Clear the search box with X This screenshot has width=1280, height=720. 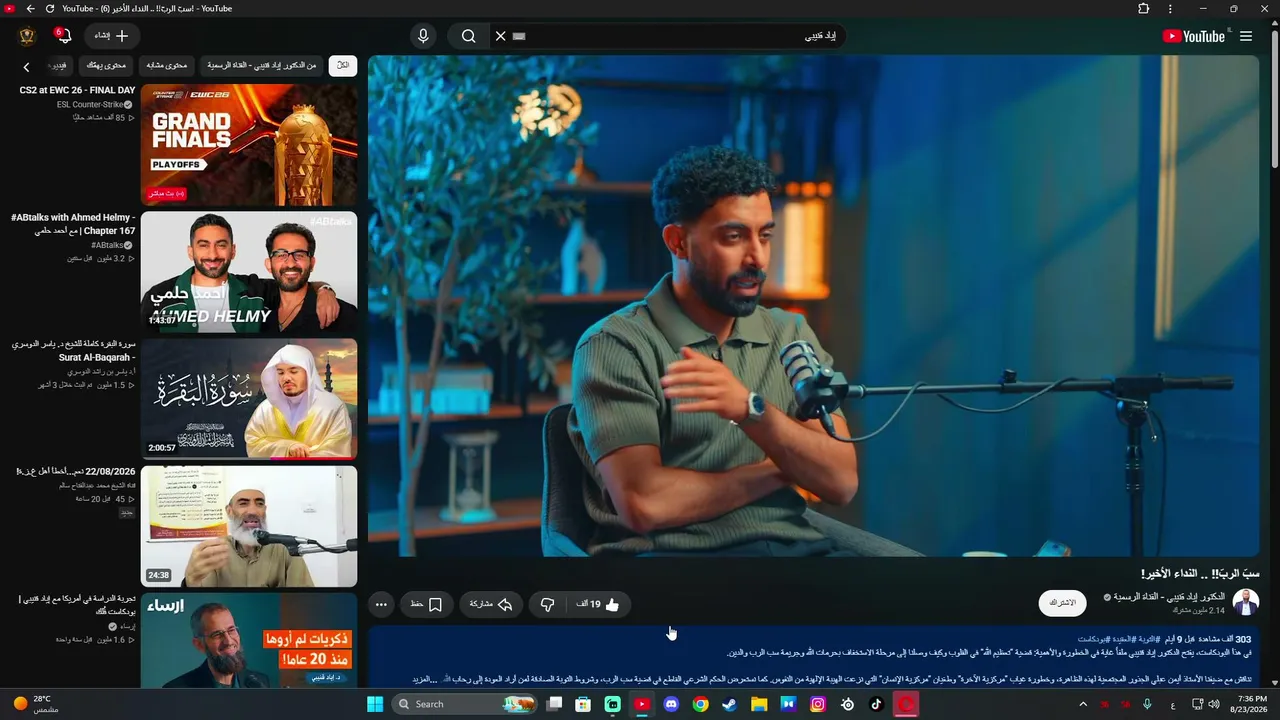(x=501, y=36)
